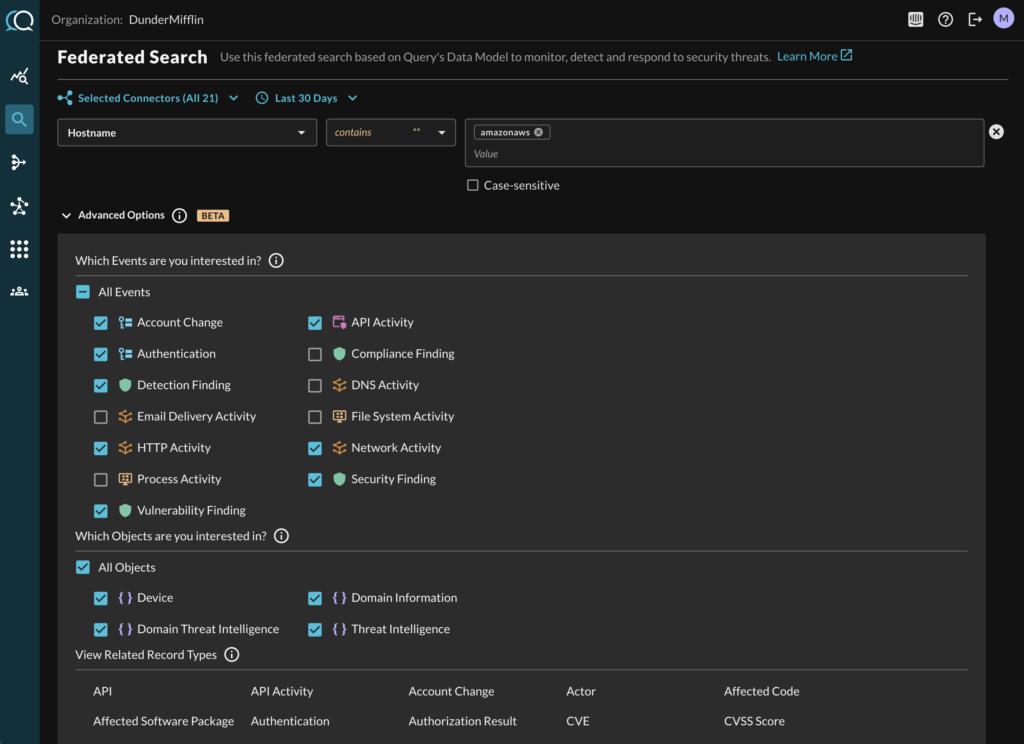Open the Last 30 Days time menu
The height and width of the screenshot is (744, 1024).
click(x=307, y=98)
